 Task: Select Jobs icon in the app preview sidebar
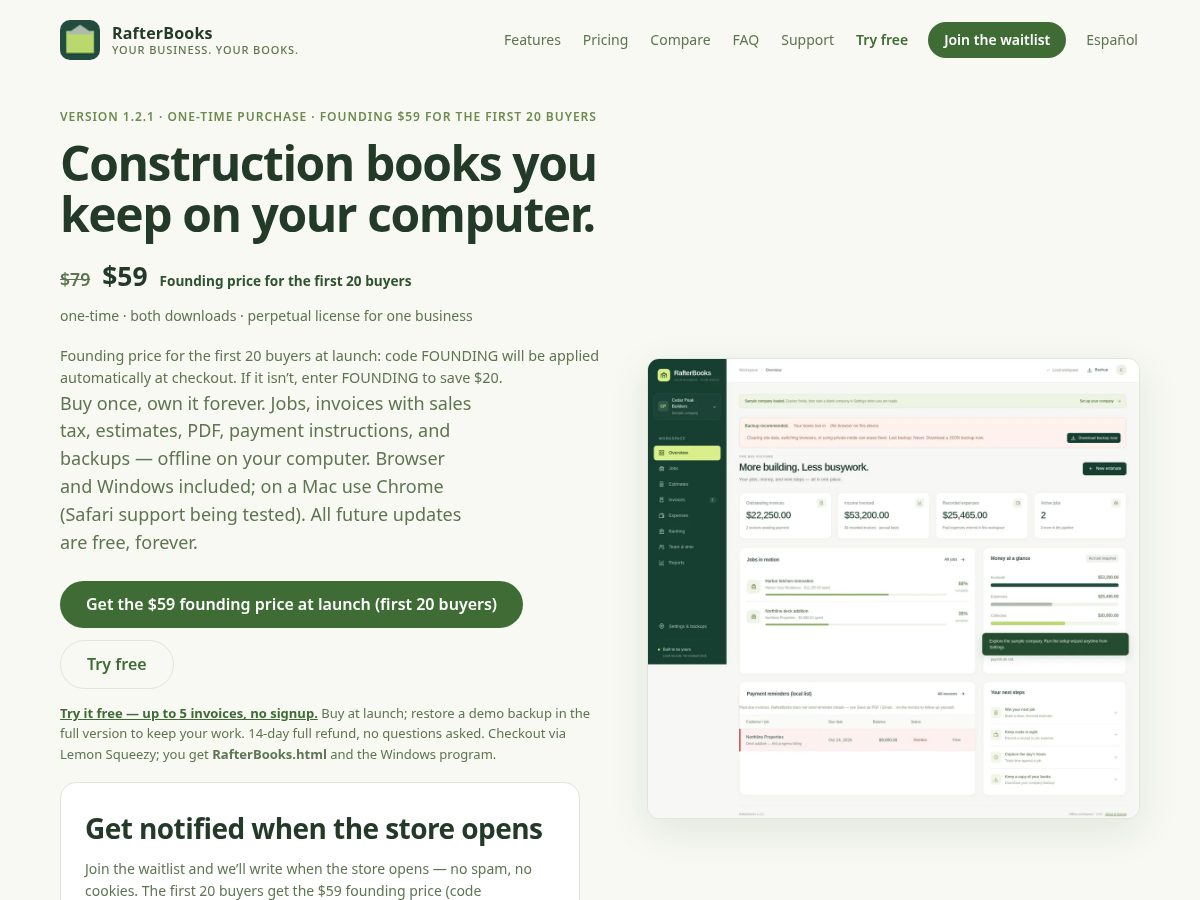662,468
